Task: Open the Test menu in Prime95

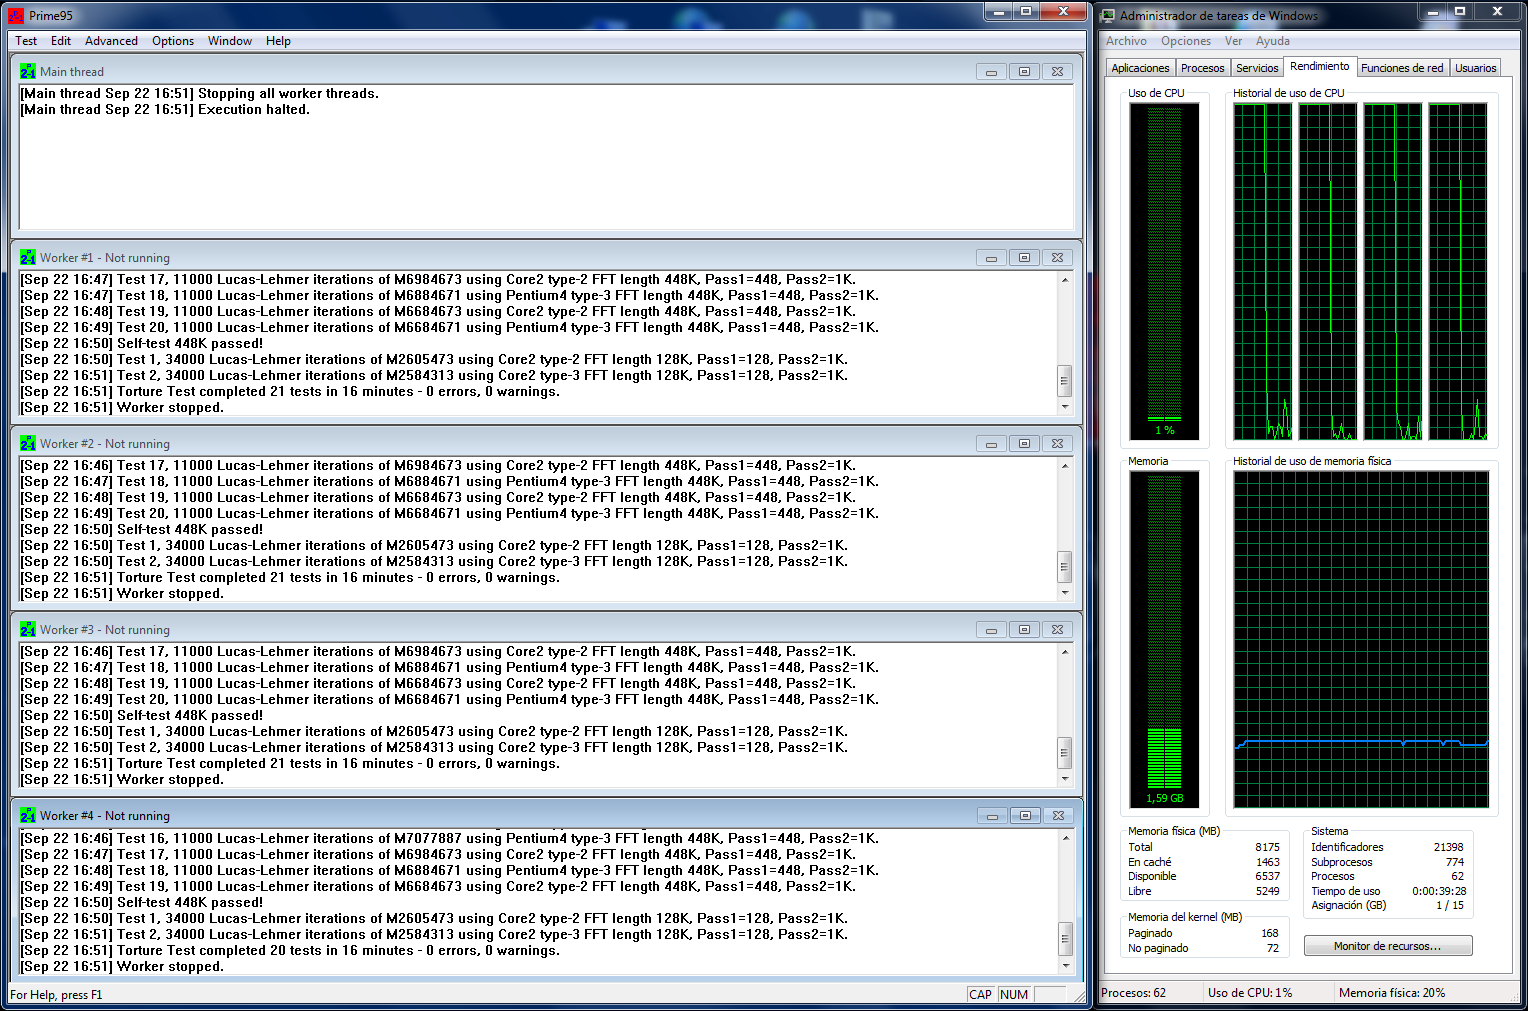Action: point(26,41)
